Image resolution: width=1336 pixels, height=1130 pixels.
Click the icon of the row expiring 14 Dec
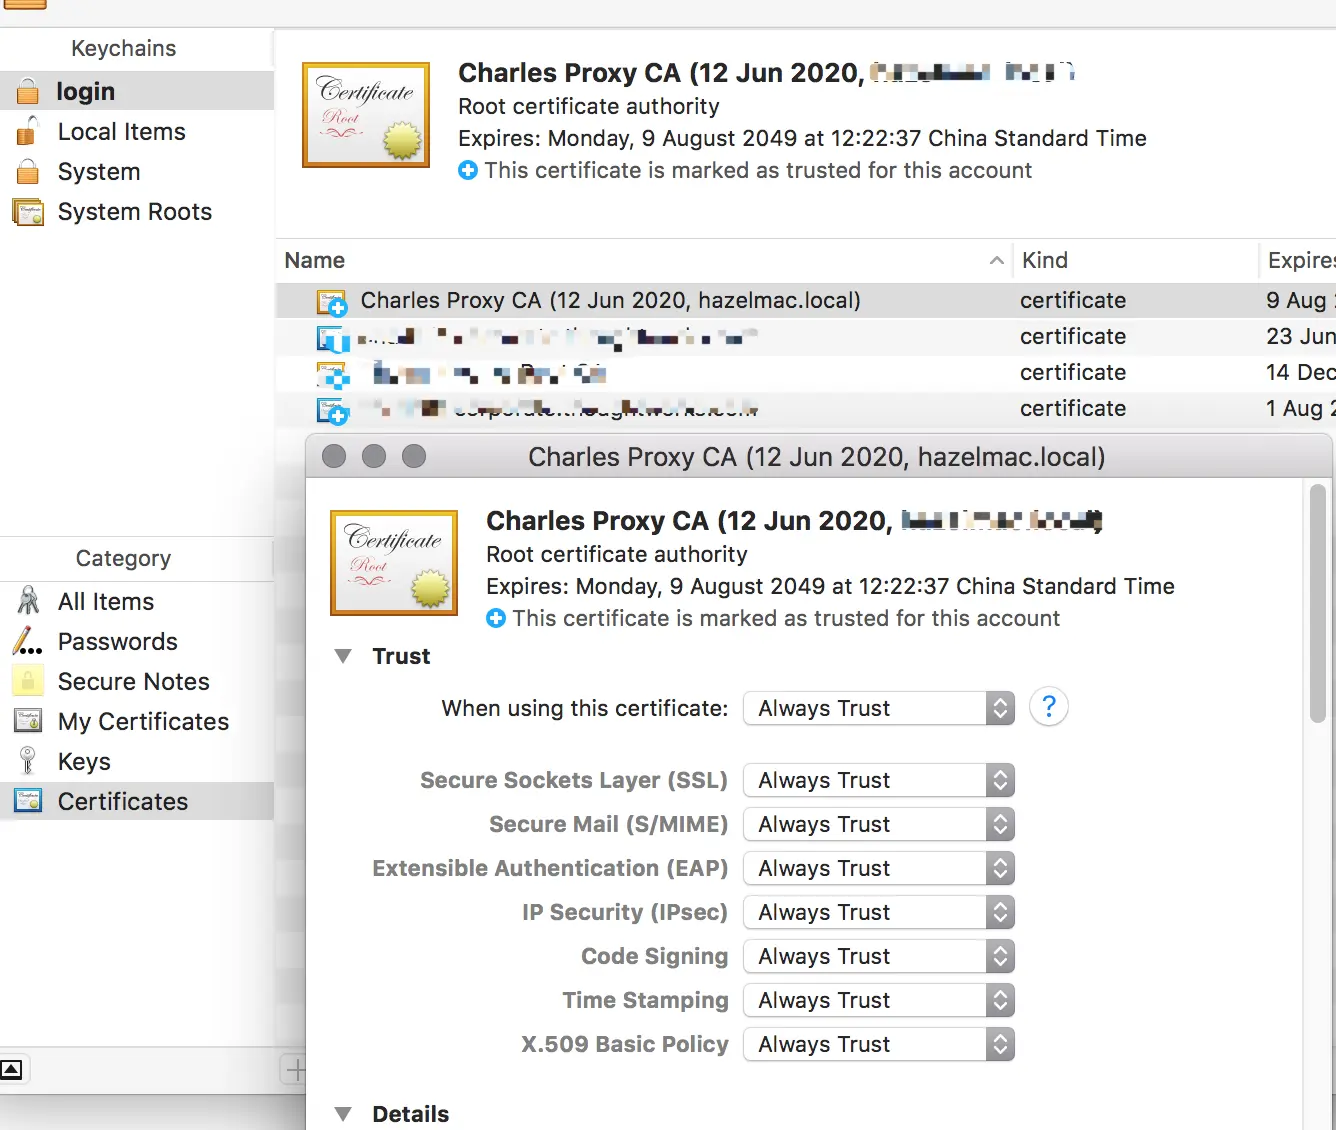point(333,375)
